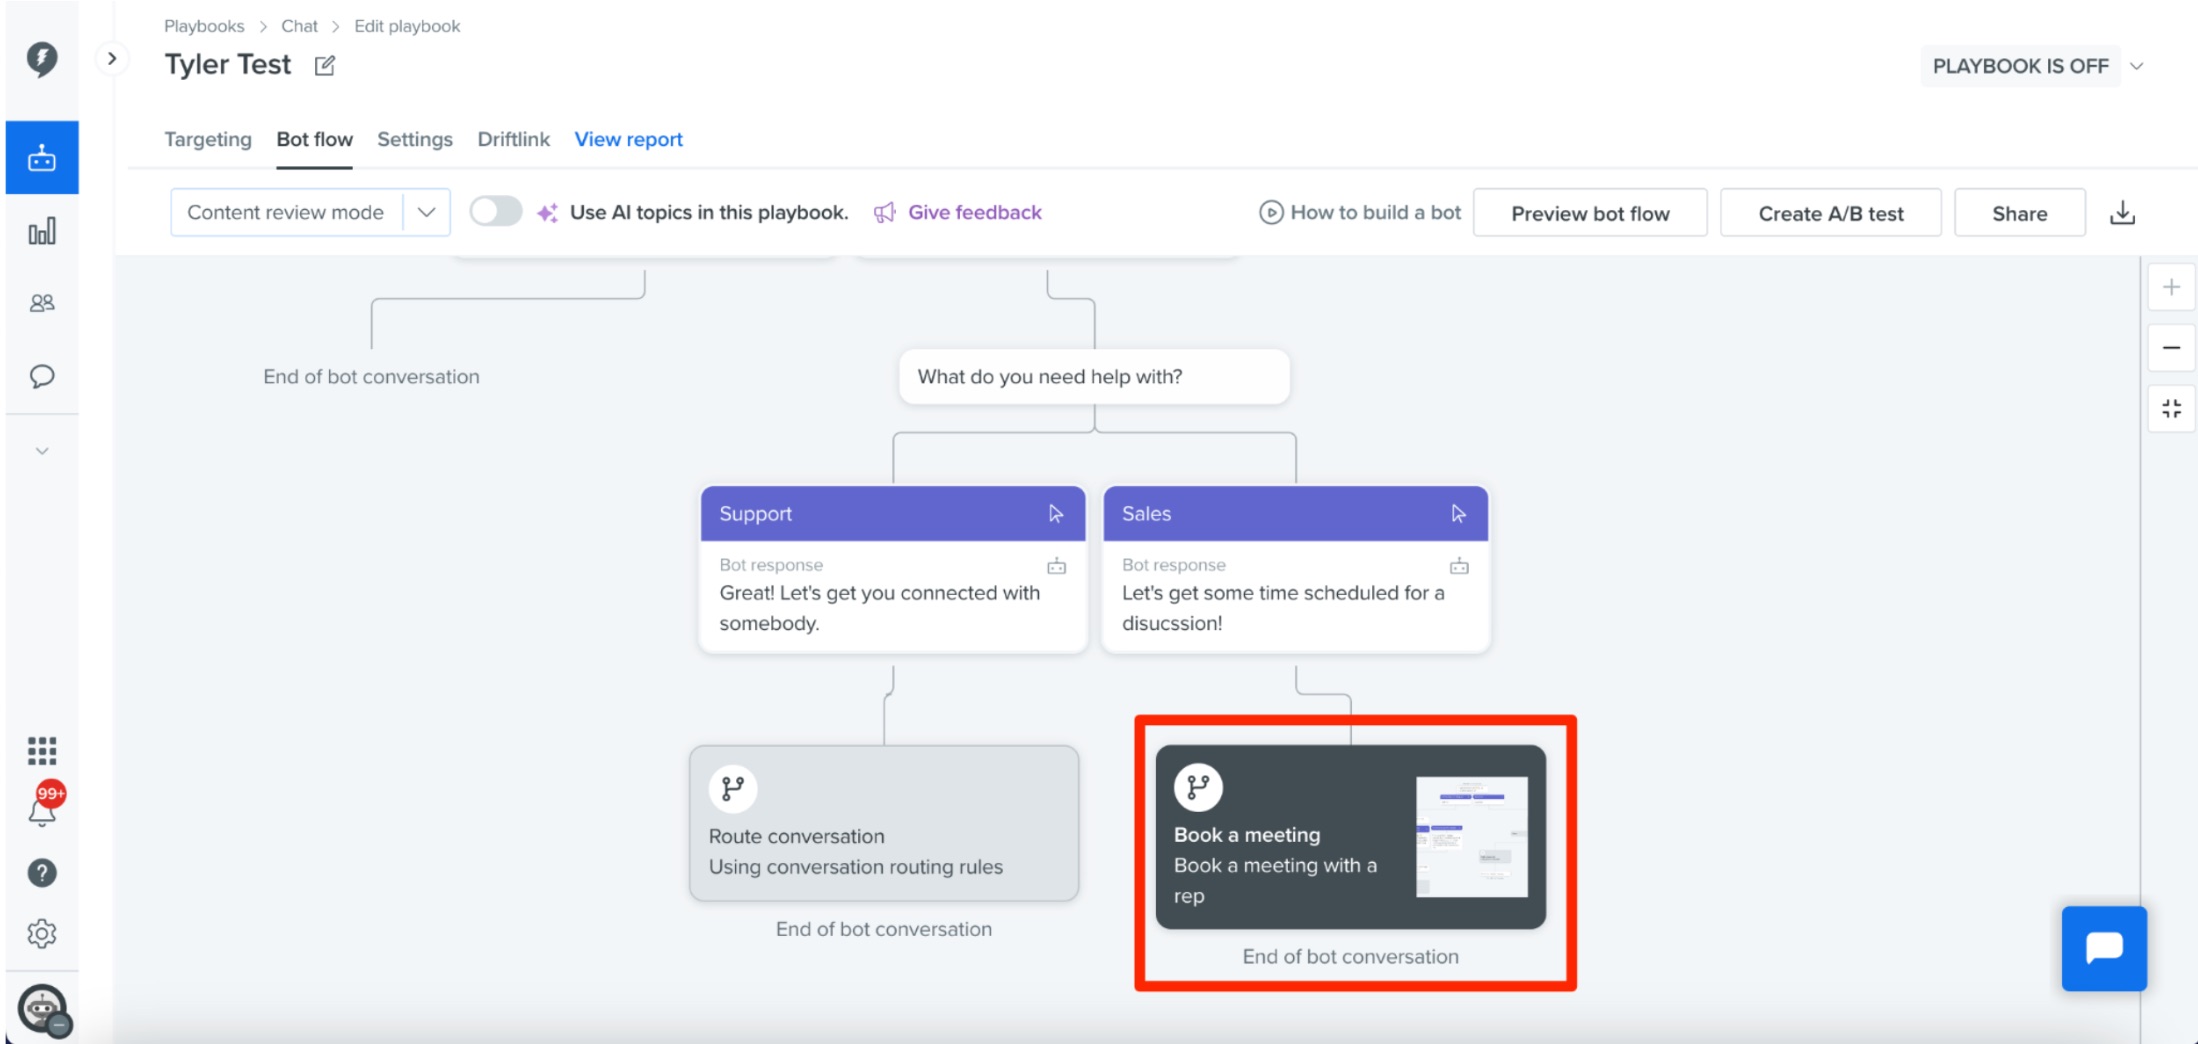Switch to the Settings tab
The height and width of the screenshot is (1044, 2198).
pos(415,140)
